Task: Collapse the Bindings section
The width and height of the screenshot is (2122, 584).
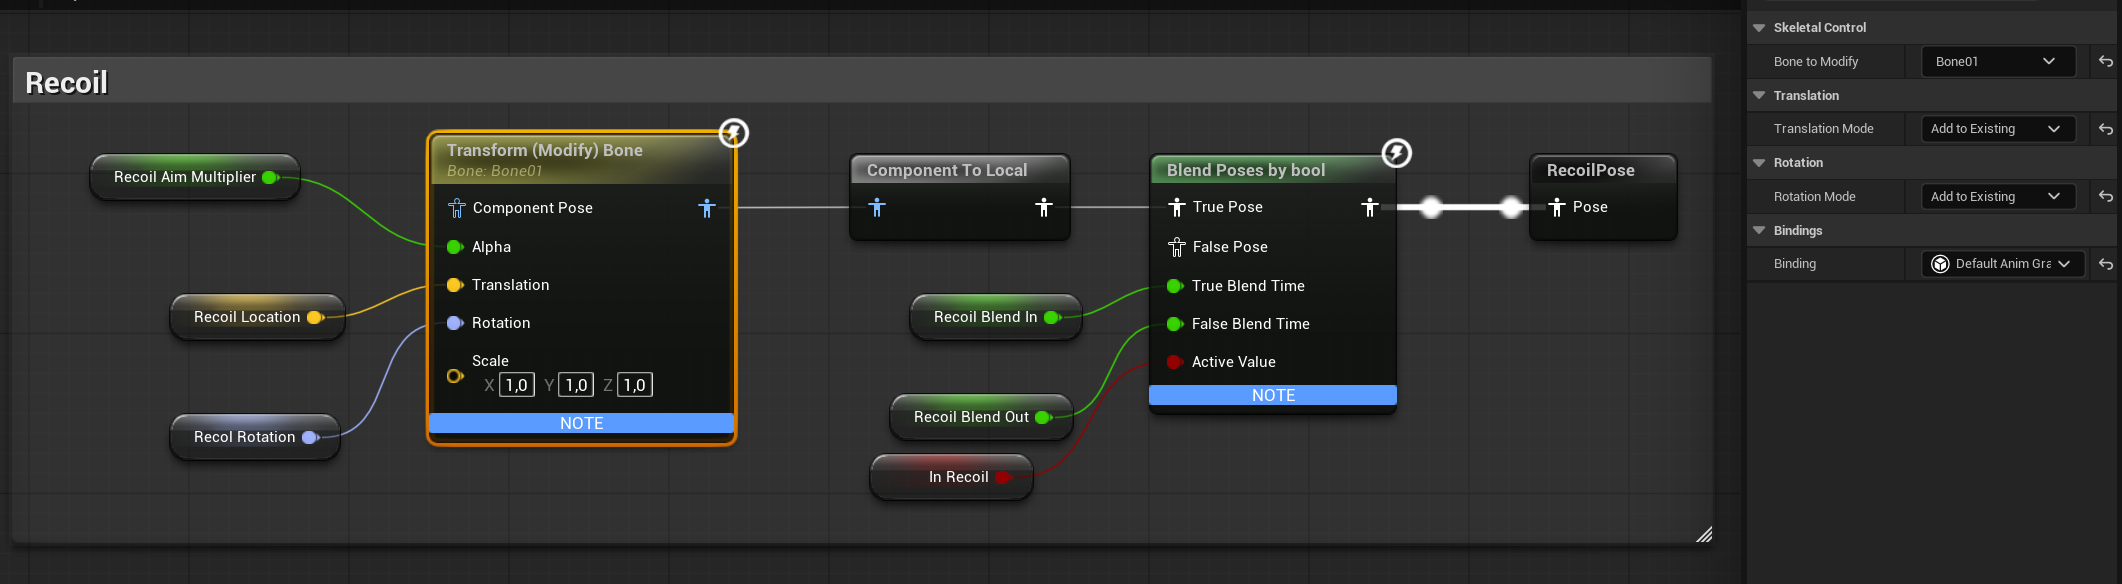Action: (1759, 231)
